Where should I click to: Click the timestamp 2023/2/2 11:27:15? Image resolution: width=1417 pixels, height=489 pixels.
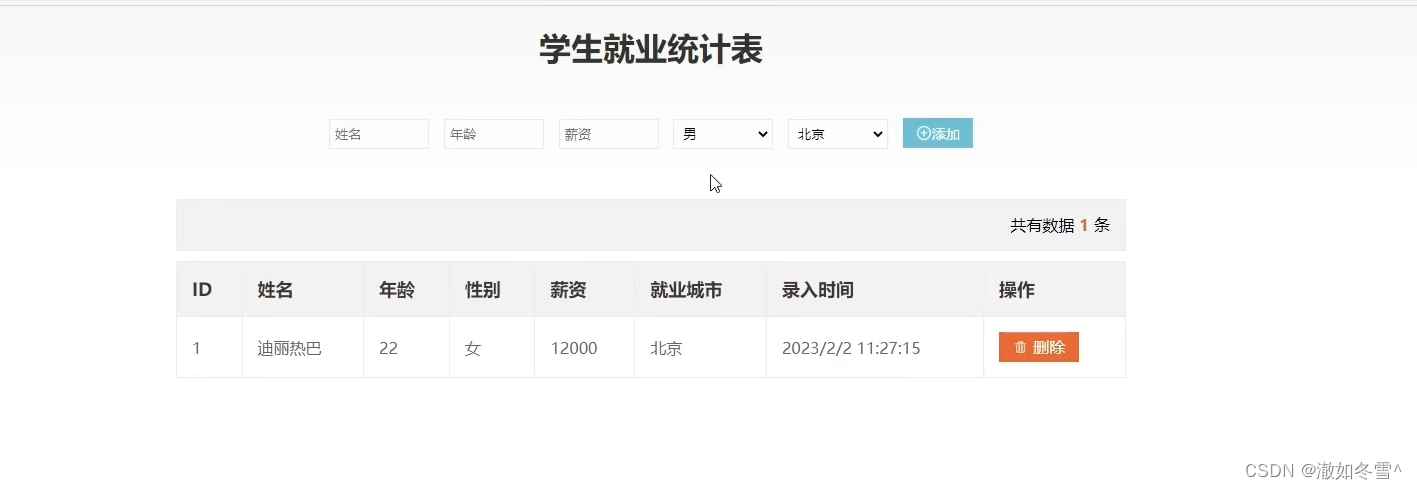[x=851, y=348]
